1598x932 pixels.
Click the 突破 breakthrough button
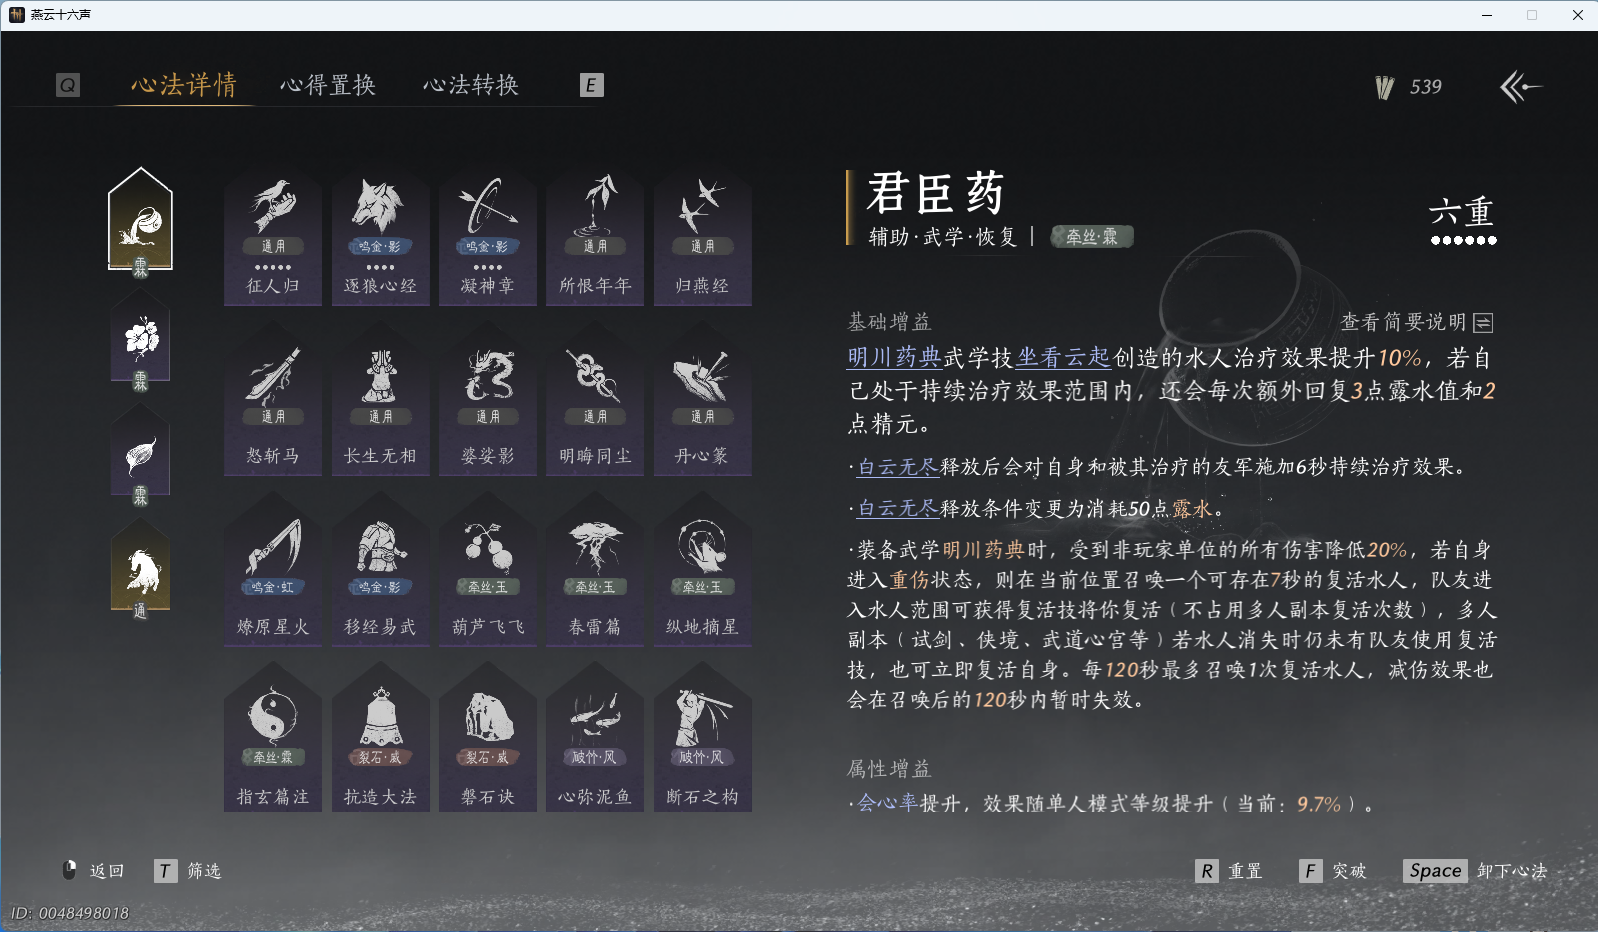tap(1333, 871)
